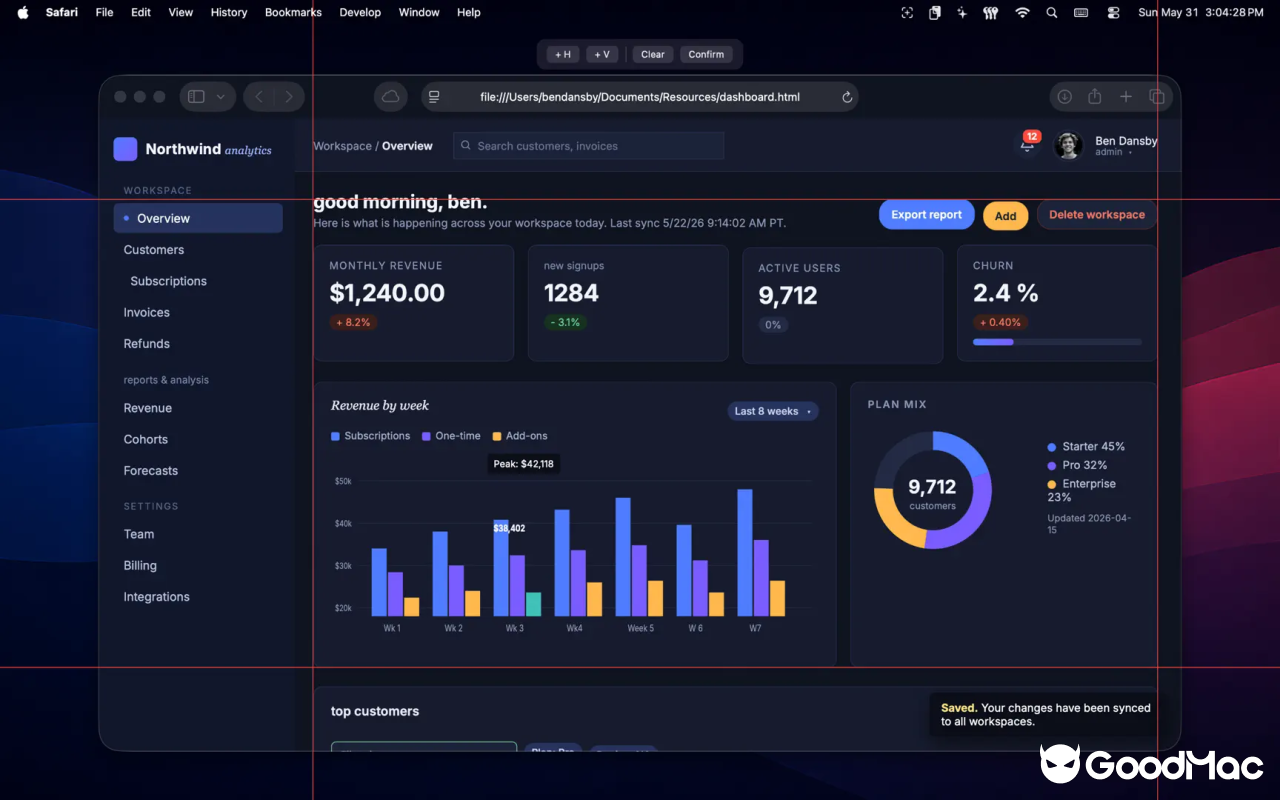Image resolution: width=1280 pixels, height=800 pixels.
Task: Open the Last 8 weeks dropdown
Action: pyautogui.click(x=773, y=411)
